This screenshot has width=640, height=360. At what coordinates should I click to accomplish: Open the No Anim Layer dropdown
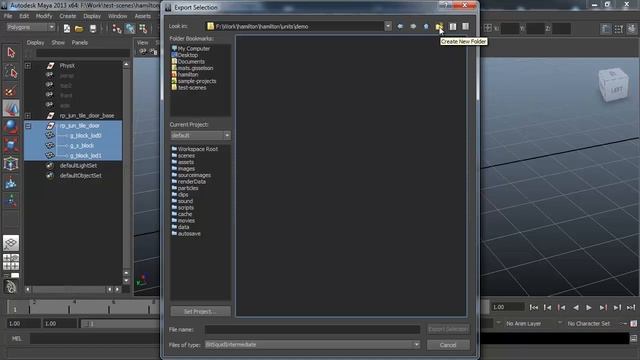coord(498,323)
